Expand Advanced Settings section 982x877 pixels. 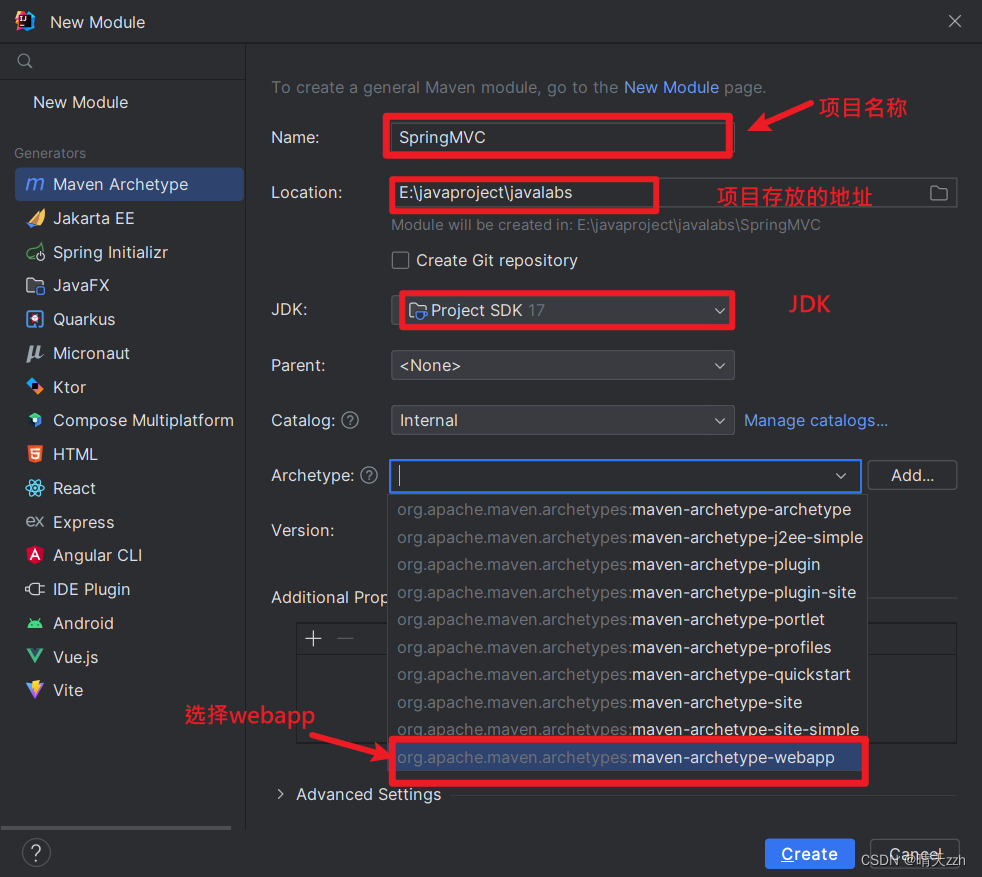tap(281, 794)
